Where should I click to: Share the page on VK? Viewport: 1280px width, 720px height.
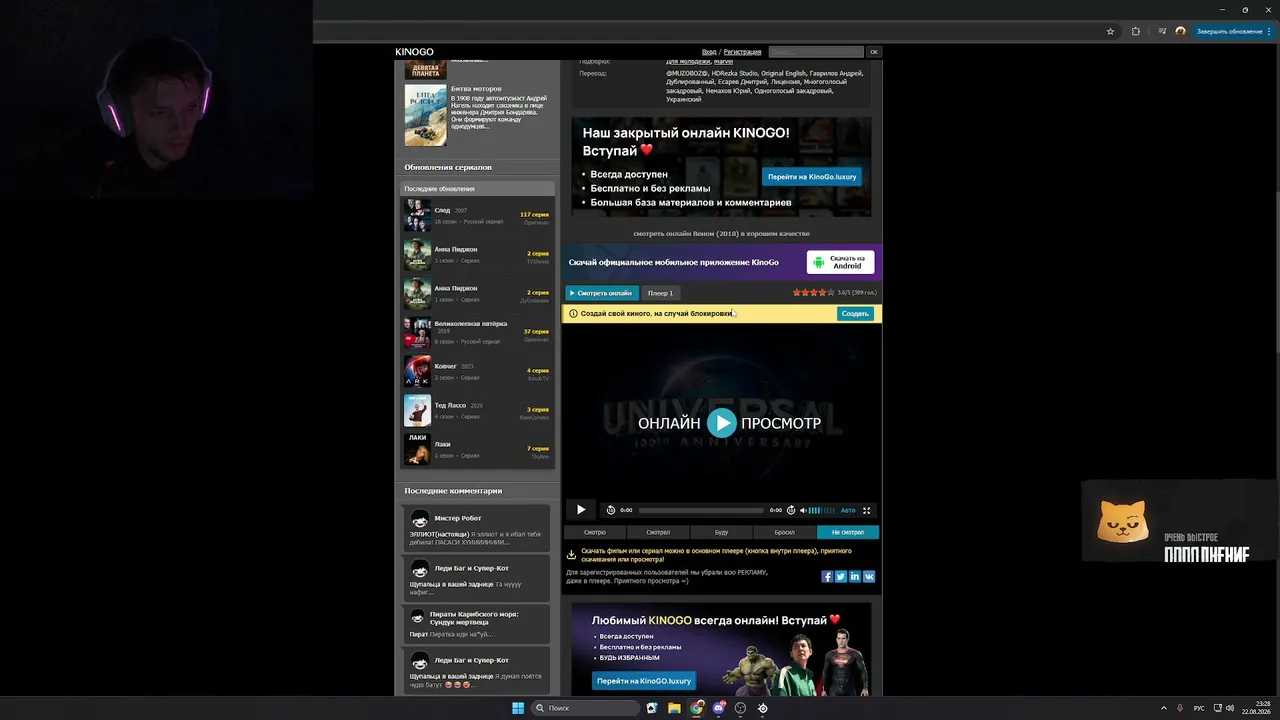[869, 577]
